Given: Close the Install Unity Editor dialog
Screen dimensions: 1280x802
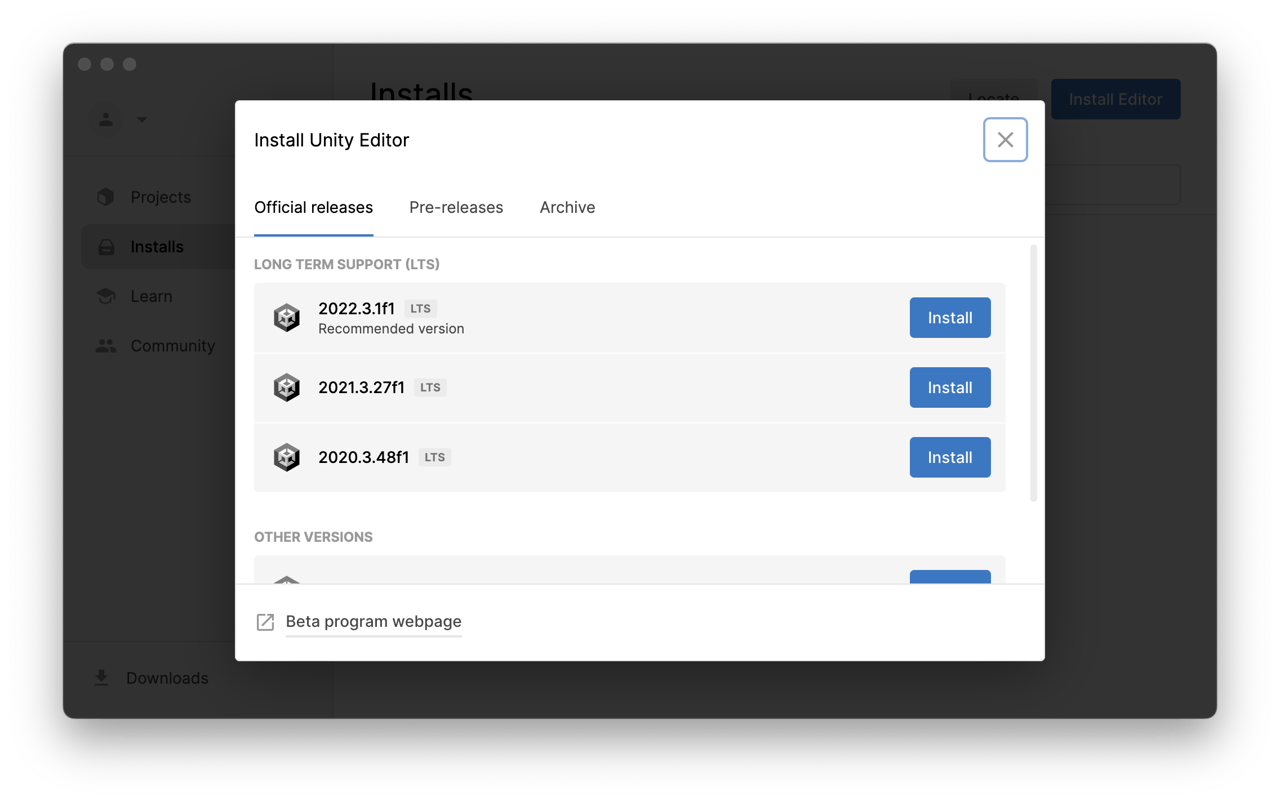Looking at the screenshot, I should pyautogui.click(x=1005, y=140).
